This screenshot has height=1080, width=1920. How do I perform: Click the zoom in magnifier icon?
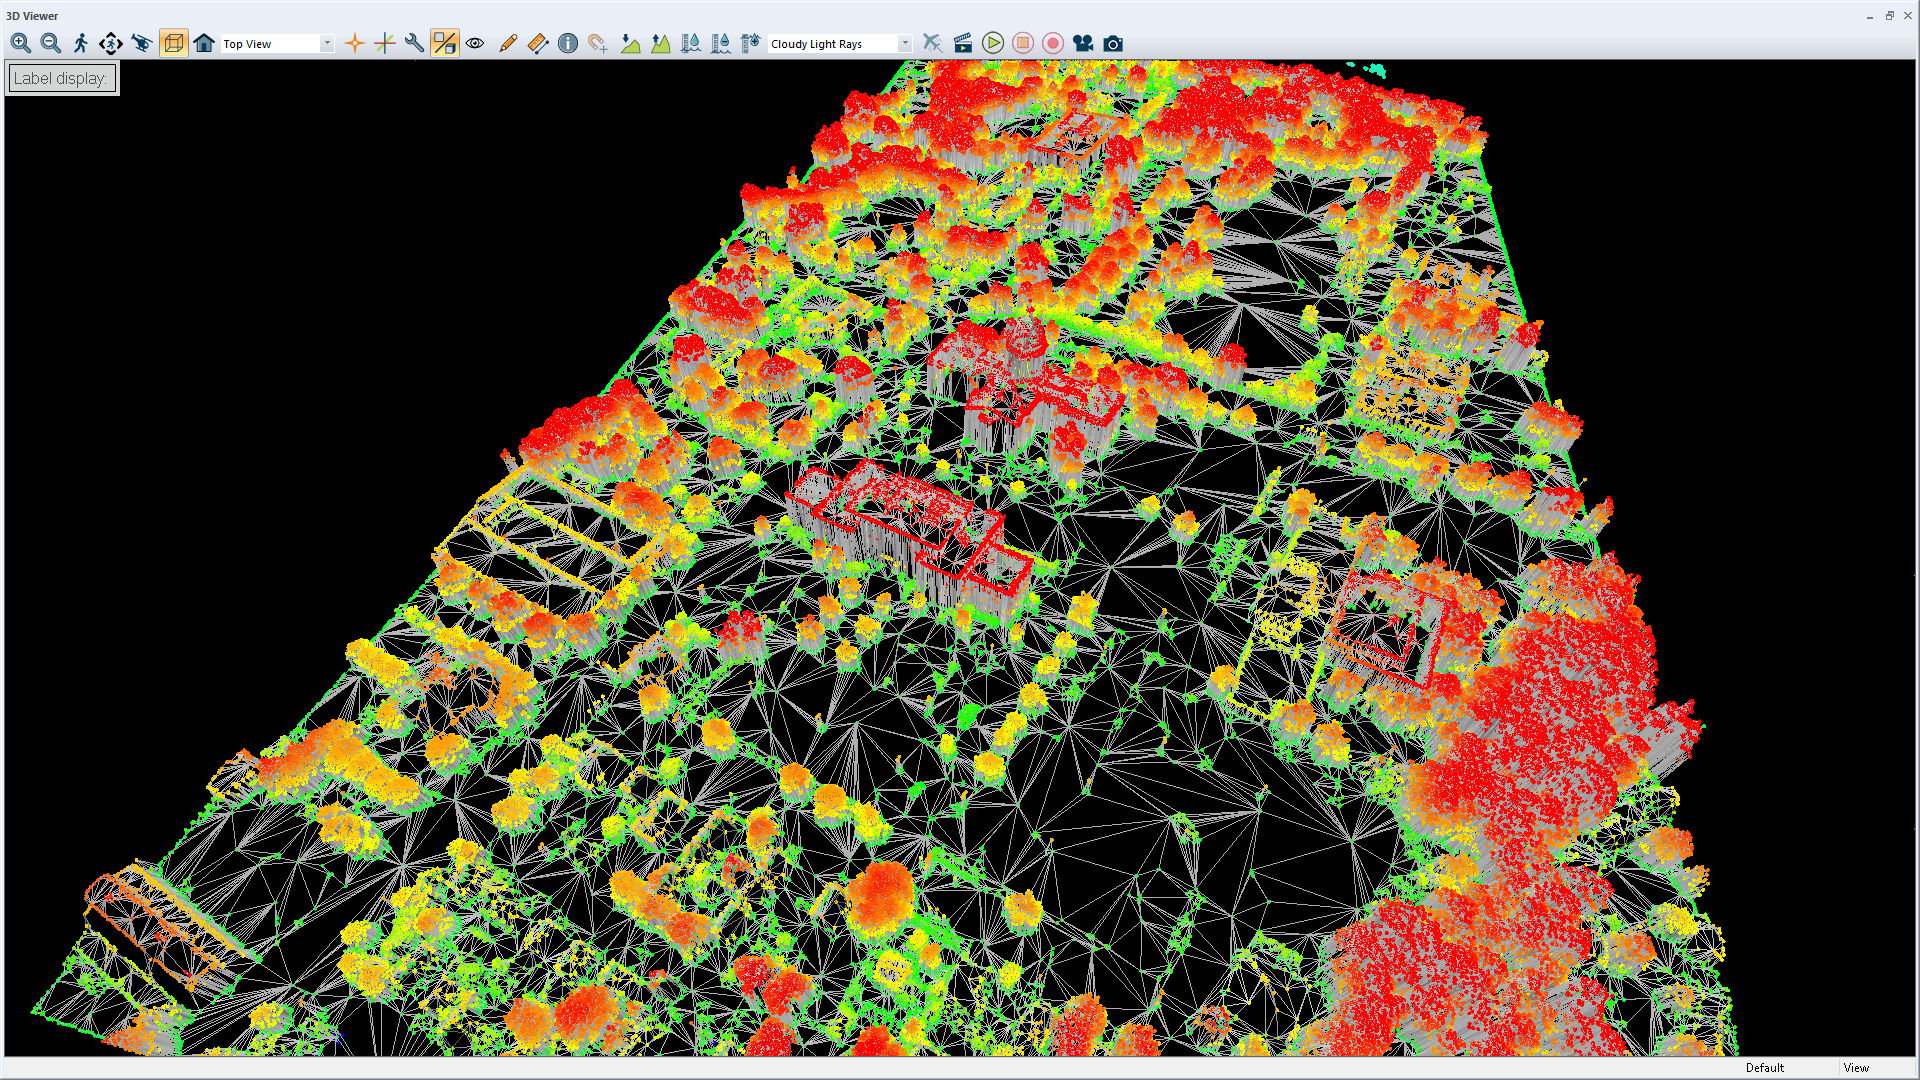tap(21, 43)
